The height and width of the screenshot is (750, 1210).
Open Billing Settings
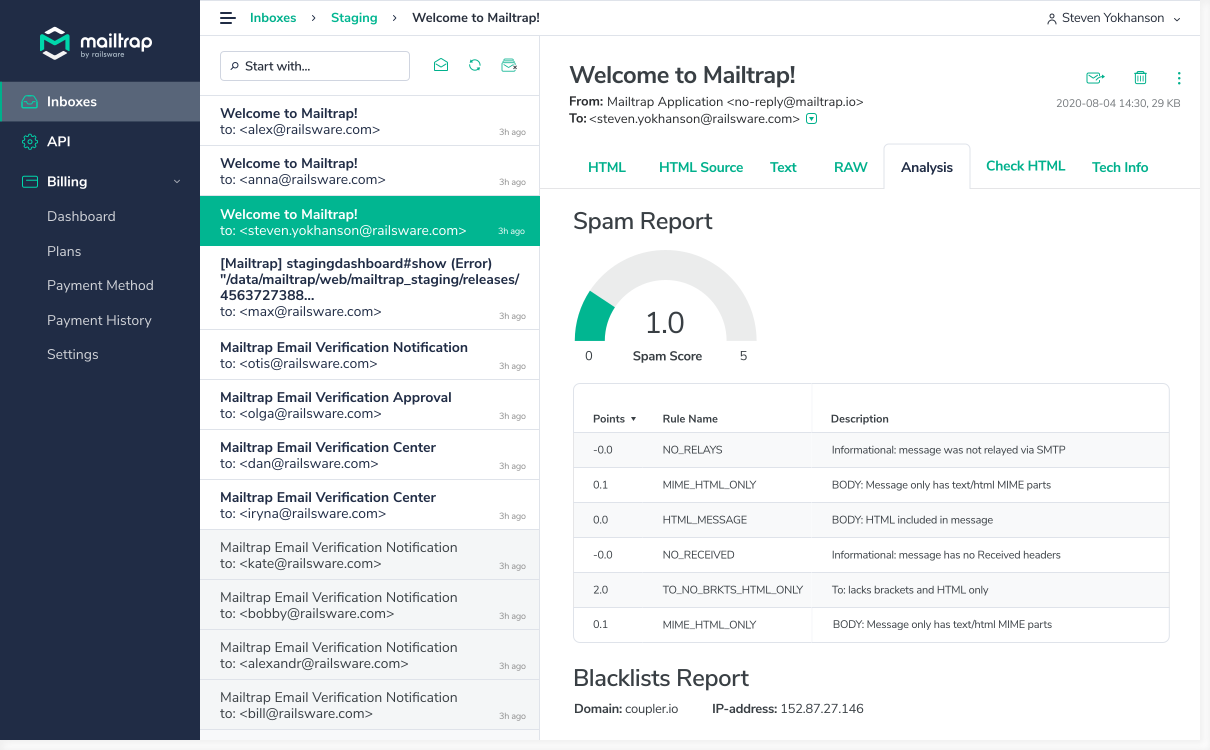click(x=73, y=354)
